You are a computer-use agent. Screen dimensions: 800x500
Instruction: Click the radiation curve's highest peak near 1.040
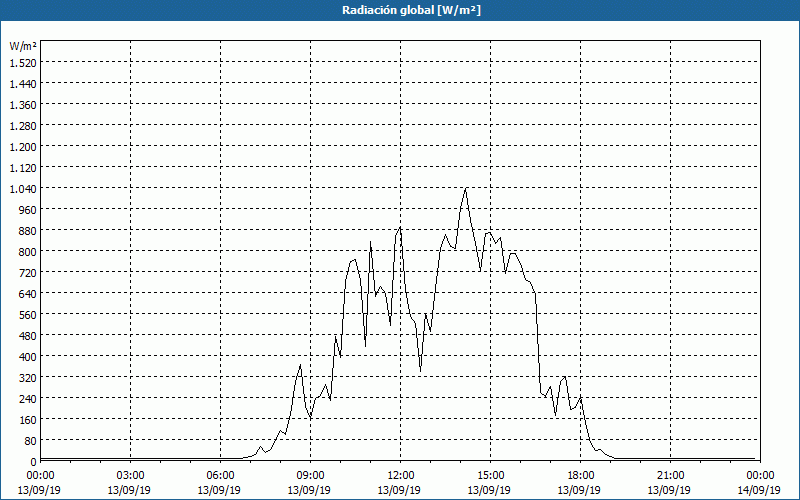(466, 189)
